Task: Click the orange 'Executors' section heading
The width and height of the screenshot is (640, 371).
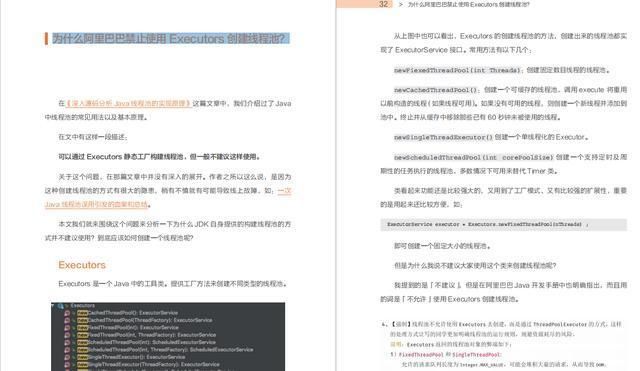Action: tap(82, 265)
